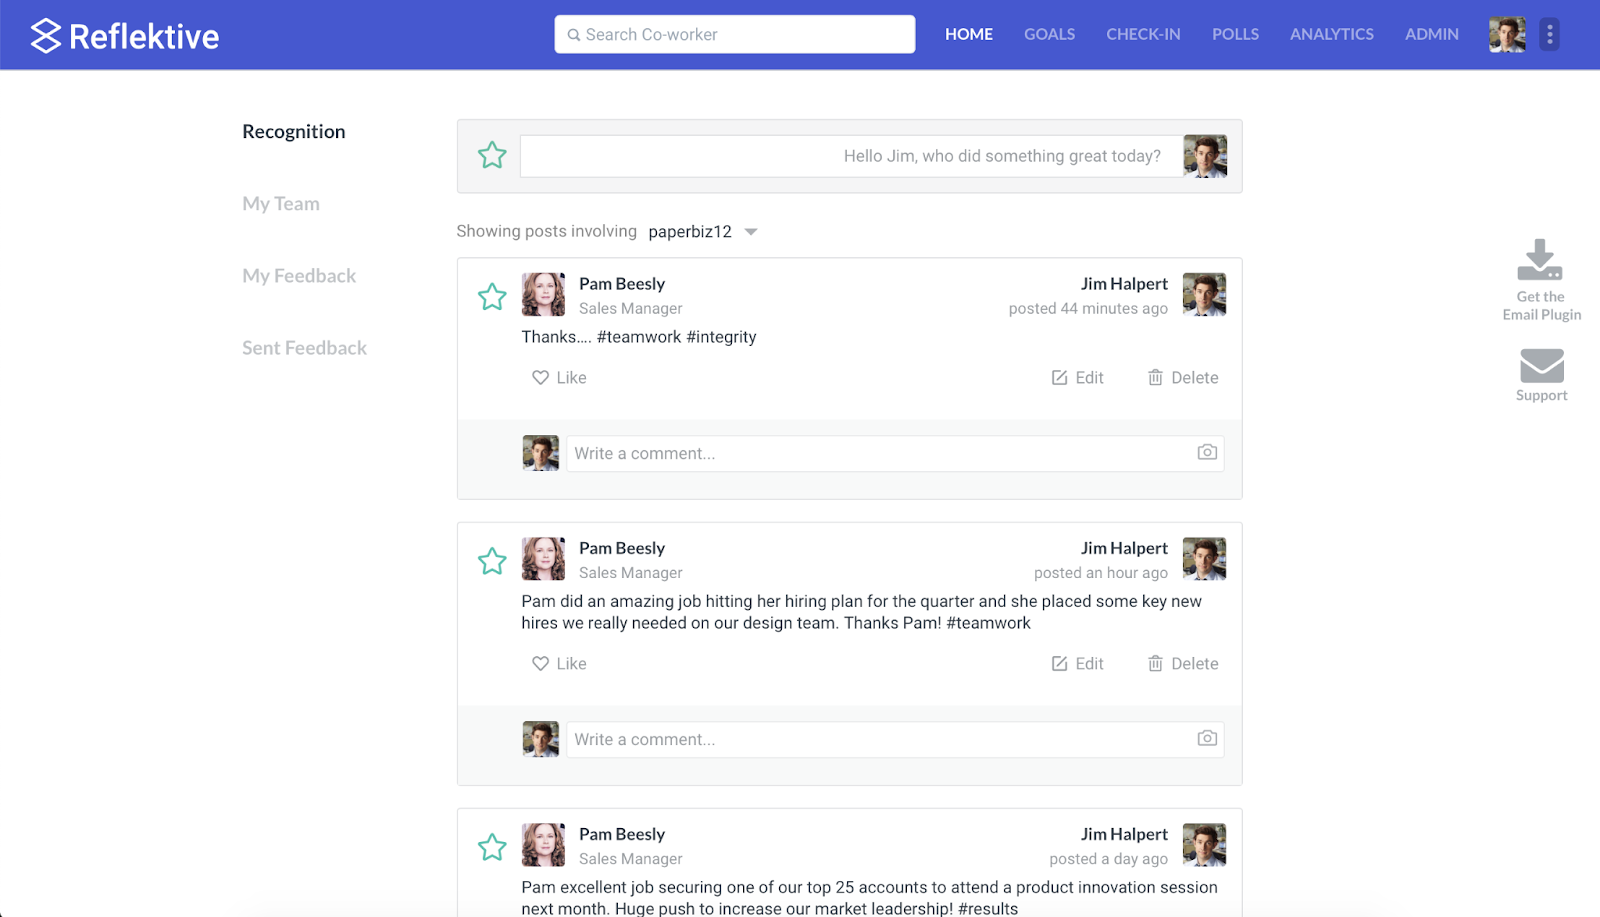1600x917 pixels.
Task: Click the Reflektive logo in the navbar
Action: tap(122, 34)
